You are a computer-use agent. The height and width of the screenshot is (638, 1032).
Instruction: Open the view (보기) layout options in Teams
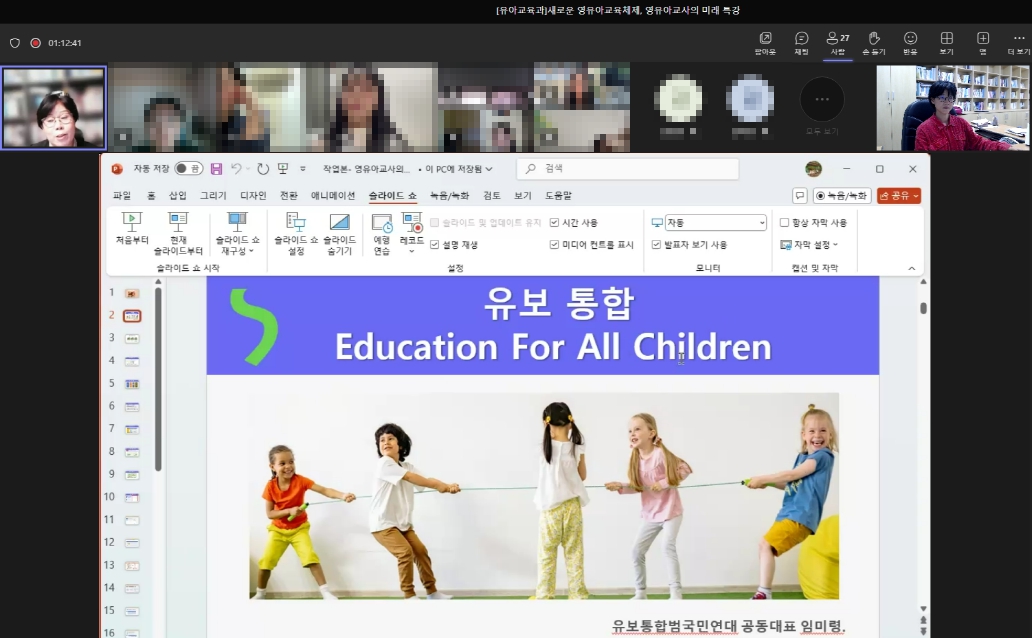click(946, 43)
